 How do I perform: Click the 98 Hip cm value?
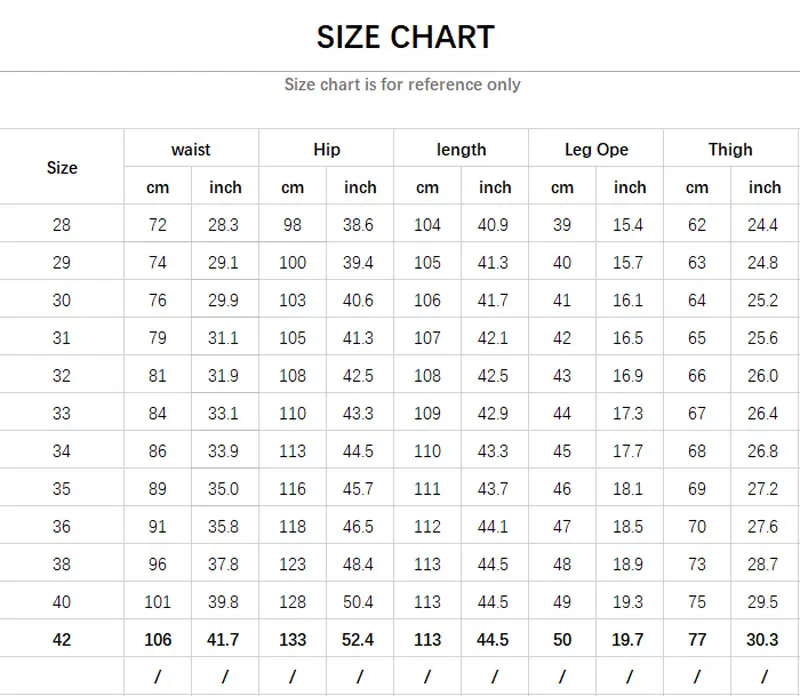pyautogui.click(x=292, y=224)
